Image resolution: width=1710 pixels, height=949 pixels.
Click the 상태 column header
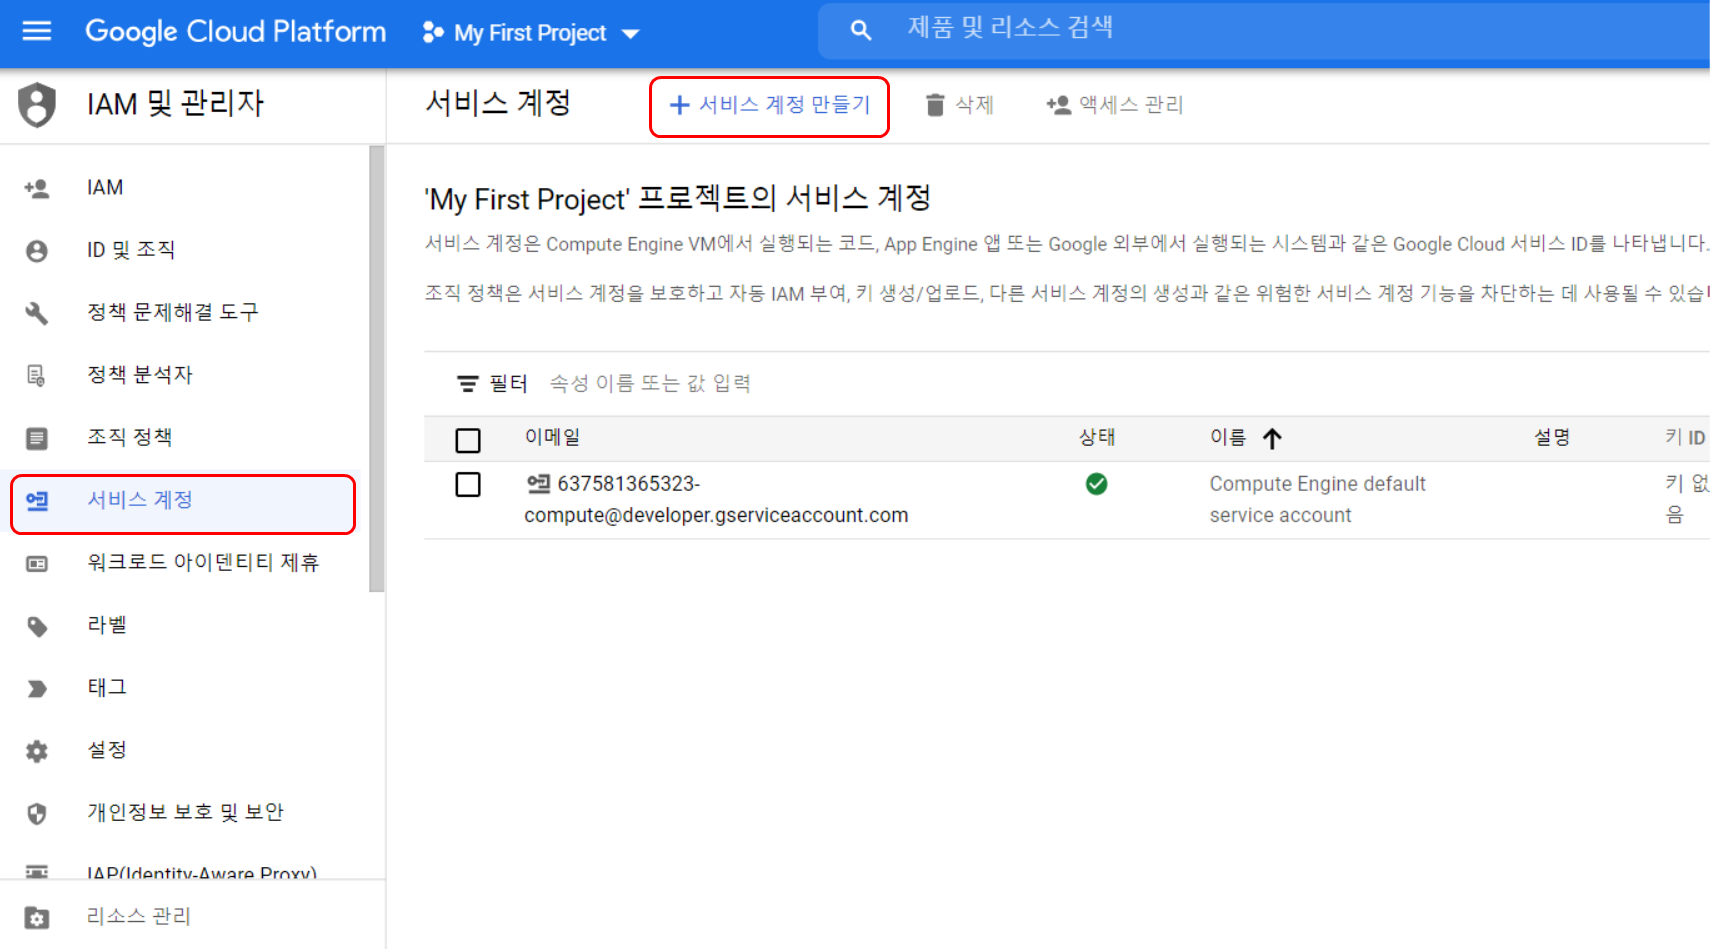click(1097, 438)
